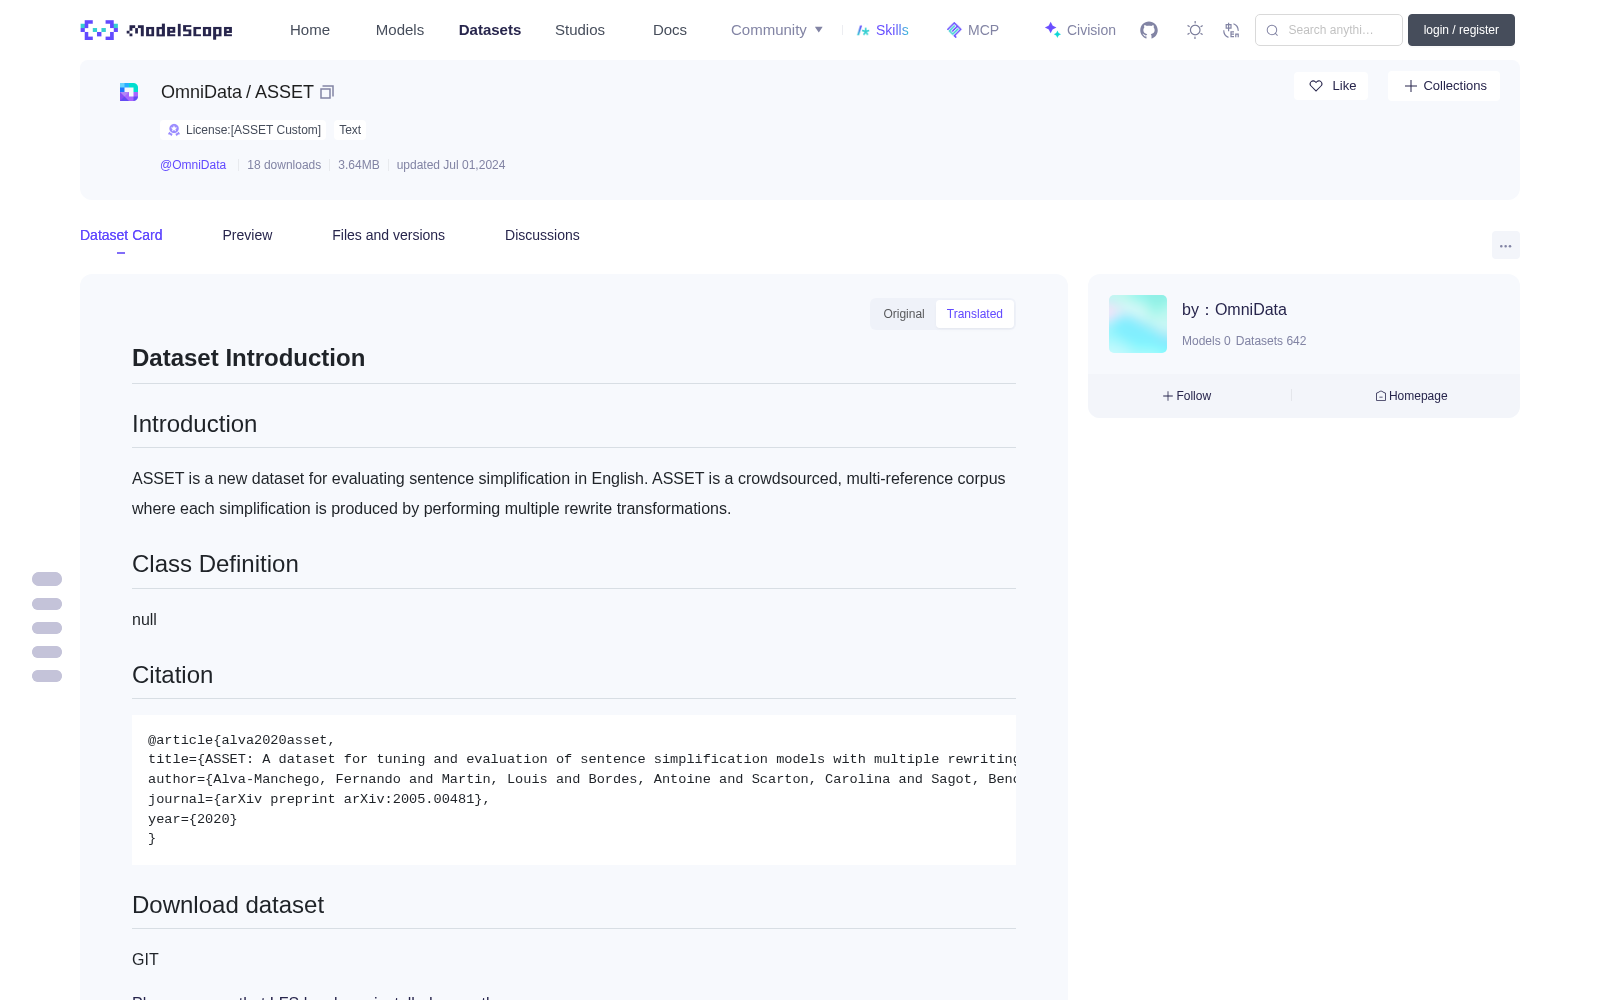Image resolution: width=1600 pixels, height=1000 pixels.
Task: Open the Discussions tab
Action: 542,235
